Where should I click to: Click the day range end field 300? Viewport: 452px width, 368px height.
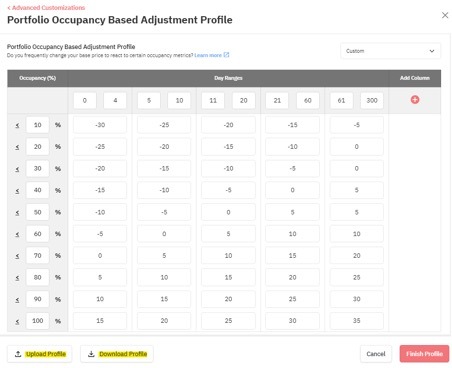[x=372, y=100]
